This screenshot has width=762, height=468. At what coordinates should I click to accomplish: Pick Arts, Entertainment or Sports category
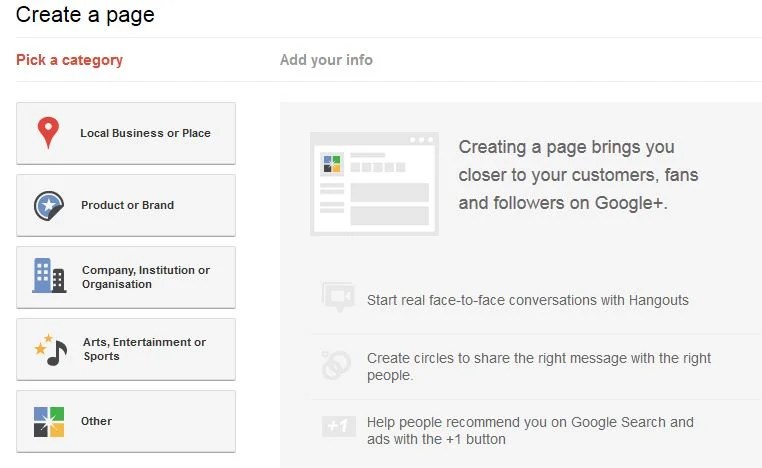pyautogui.click(x=144, y=349)
